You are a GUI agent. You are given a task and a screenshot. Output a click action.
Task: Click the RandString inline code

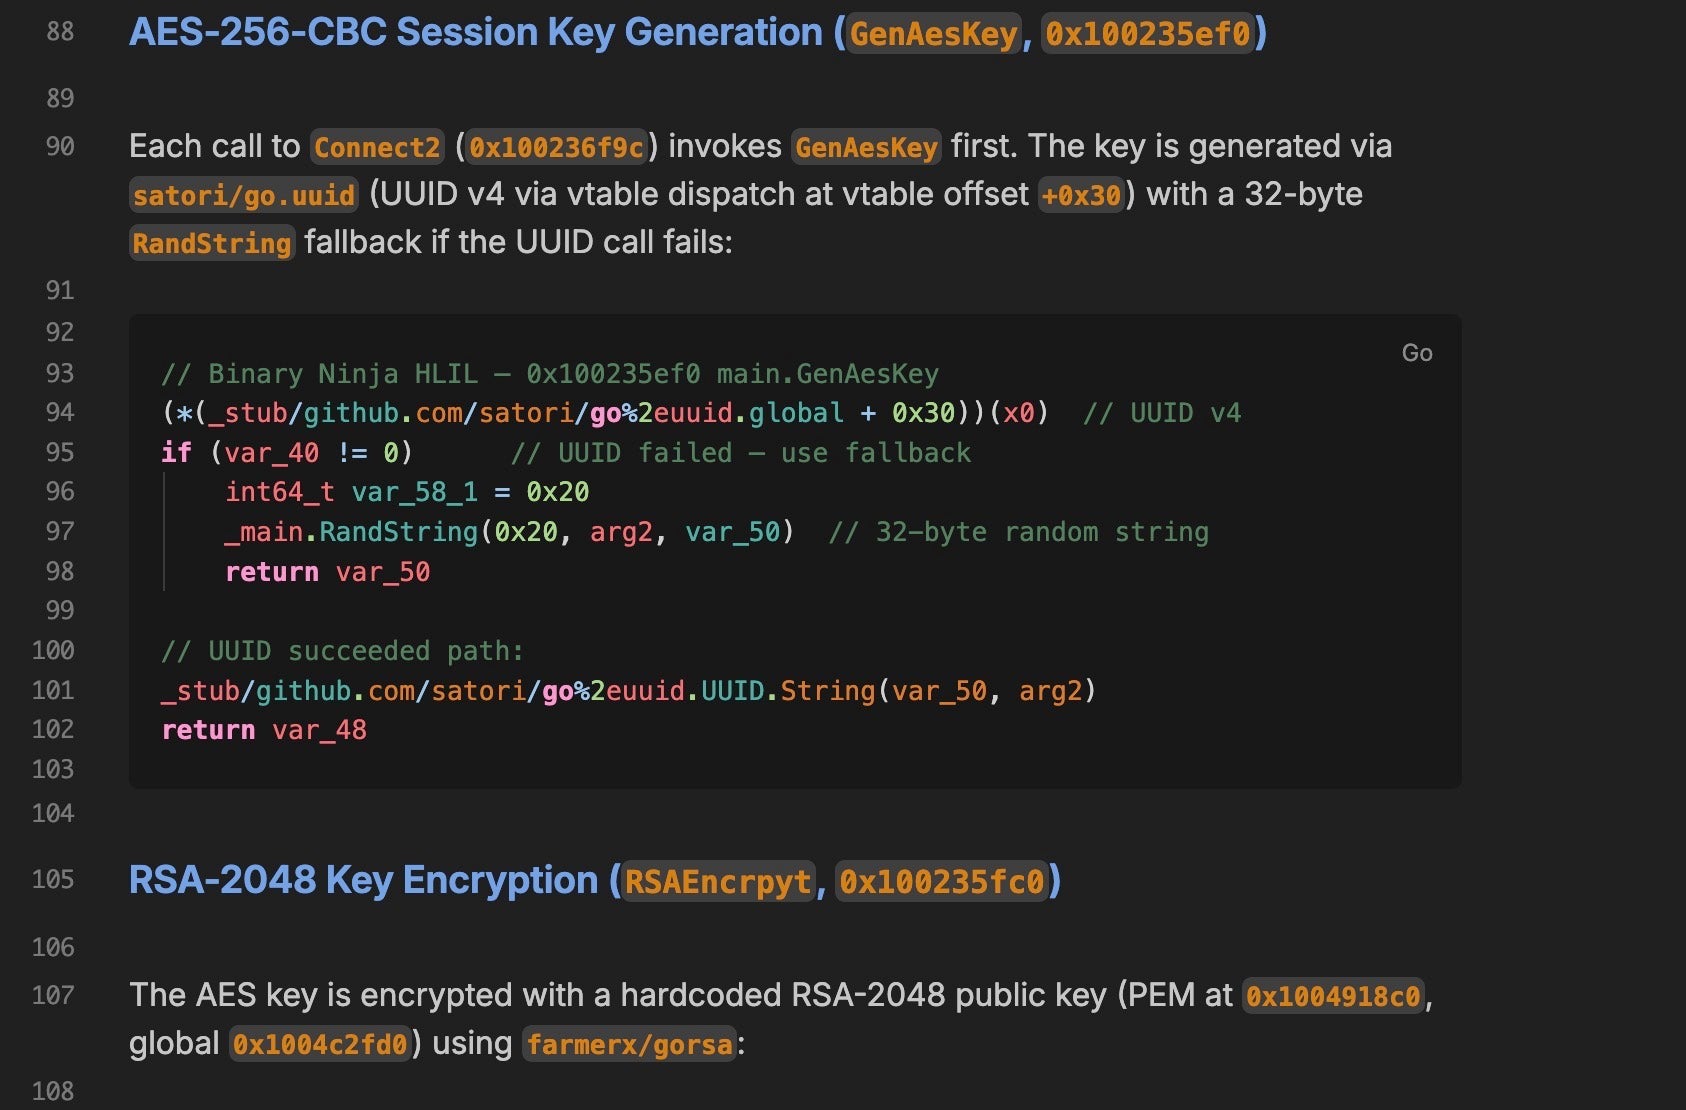point(211,243)
